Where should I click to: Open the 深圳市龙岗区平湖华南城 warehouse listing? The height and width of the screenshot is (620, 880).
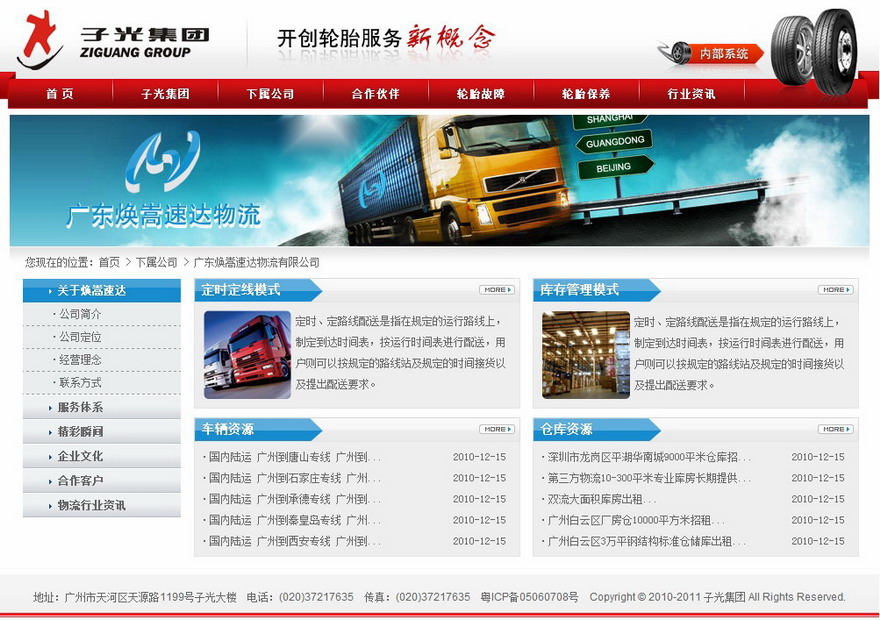[648, 457]
